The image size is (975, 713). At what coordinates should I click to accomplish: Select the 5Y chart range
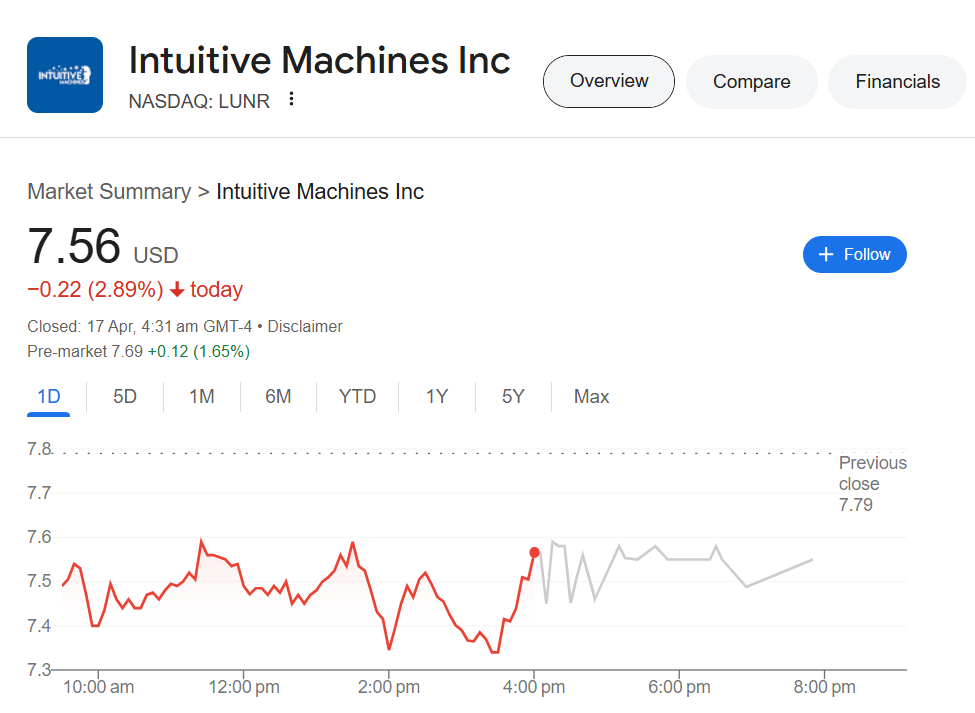(513, 397)
